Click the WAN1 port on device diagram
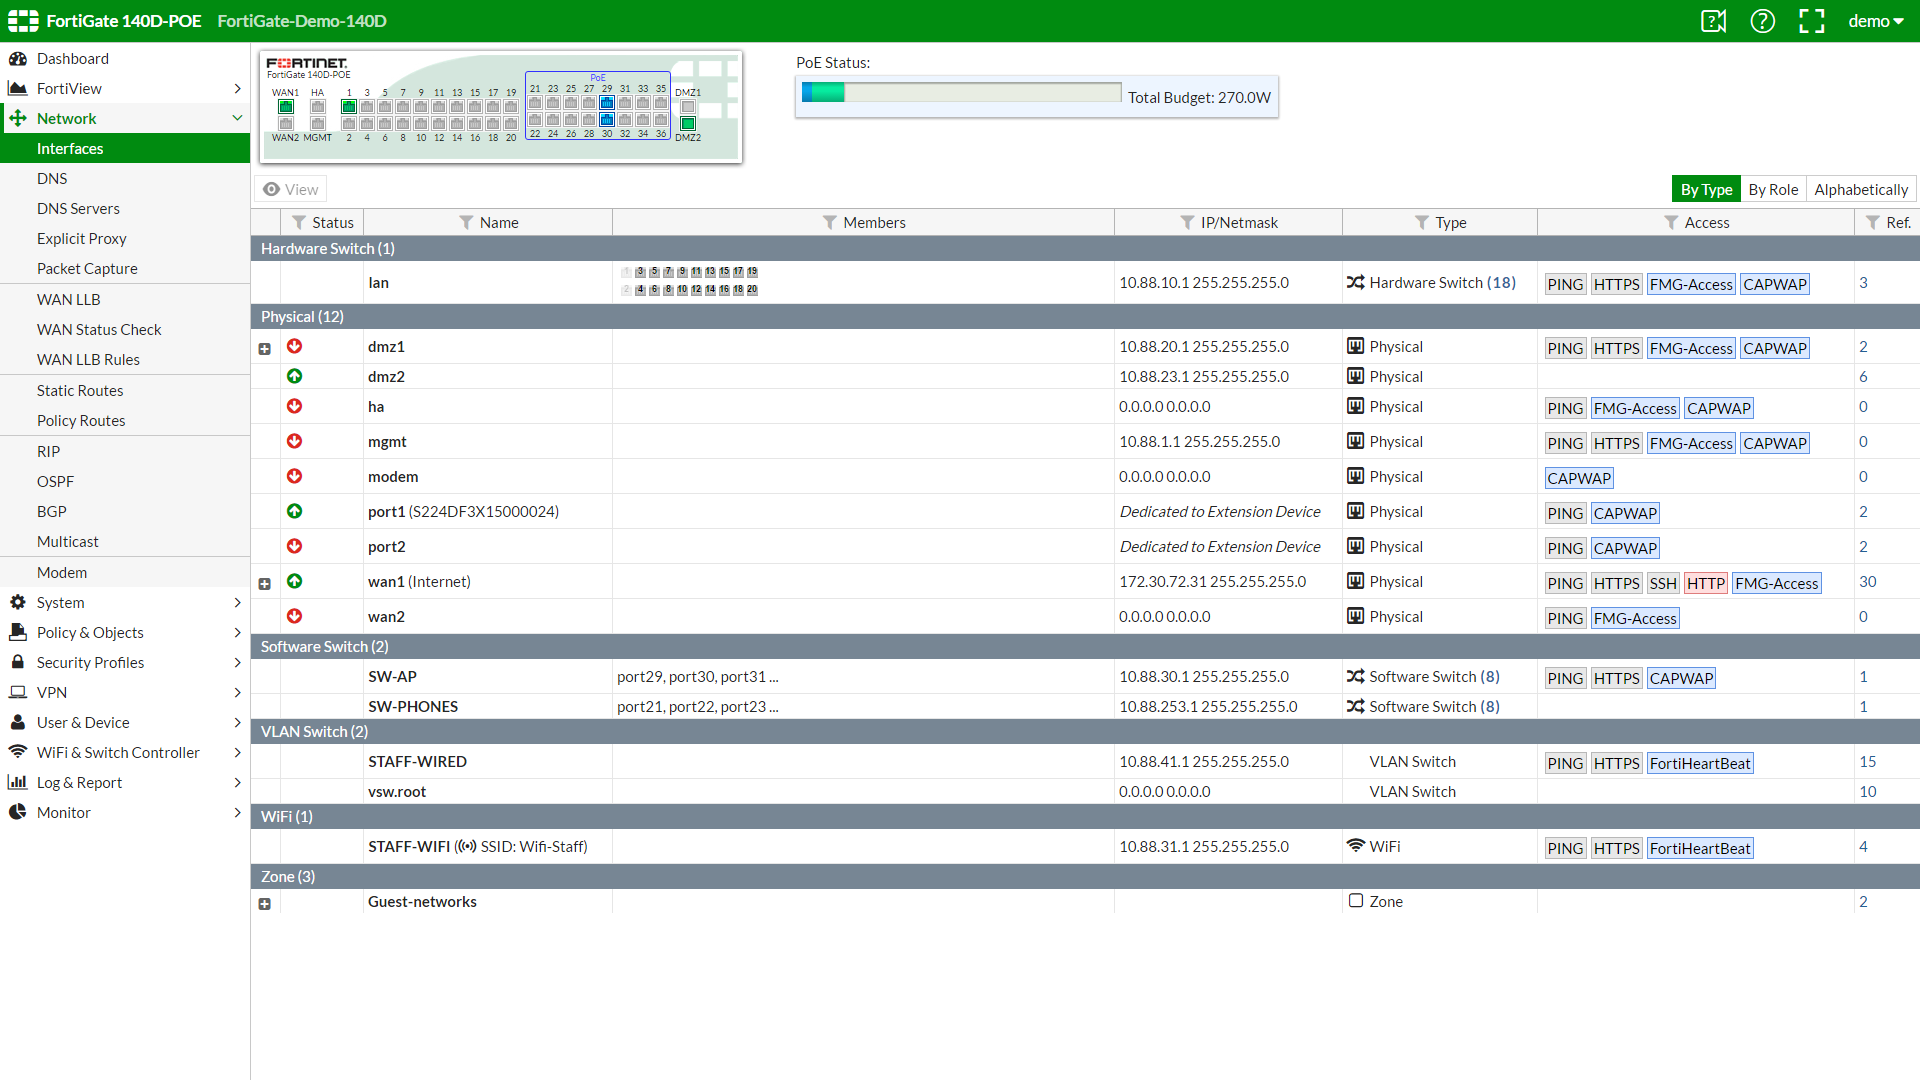1920x1080 pixels. coord(286,106)
